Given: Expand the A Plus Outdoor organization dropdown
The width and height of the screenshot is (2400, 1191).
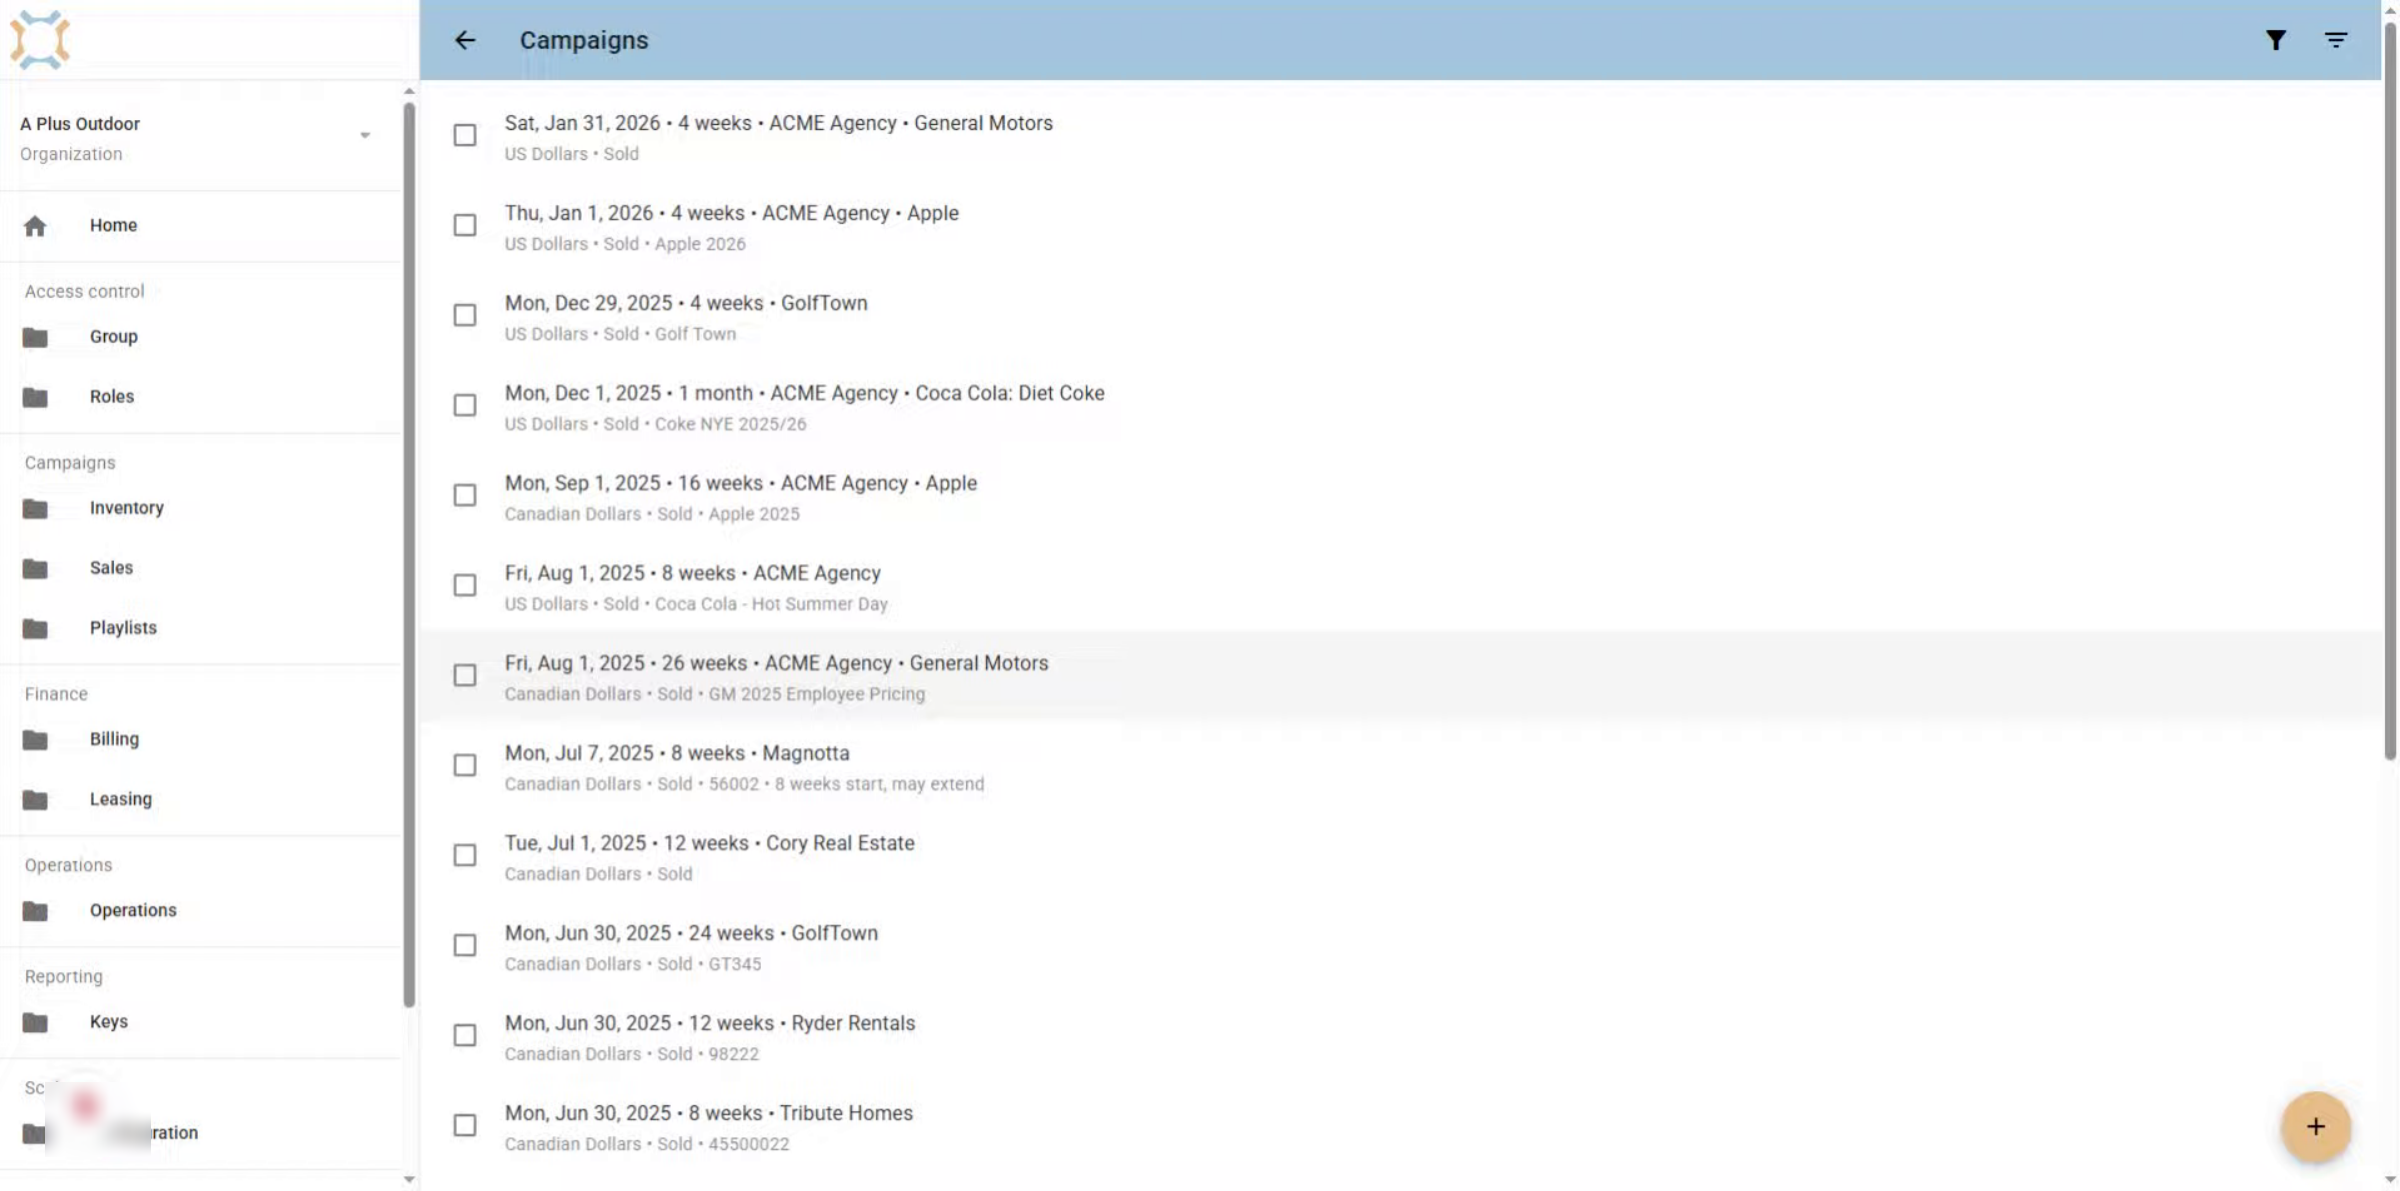Looking at the screenshot, I should 365,135.
